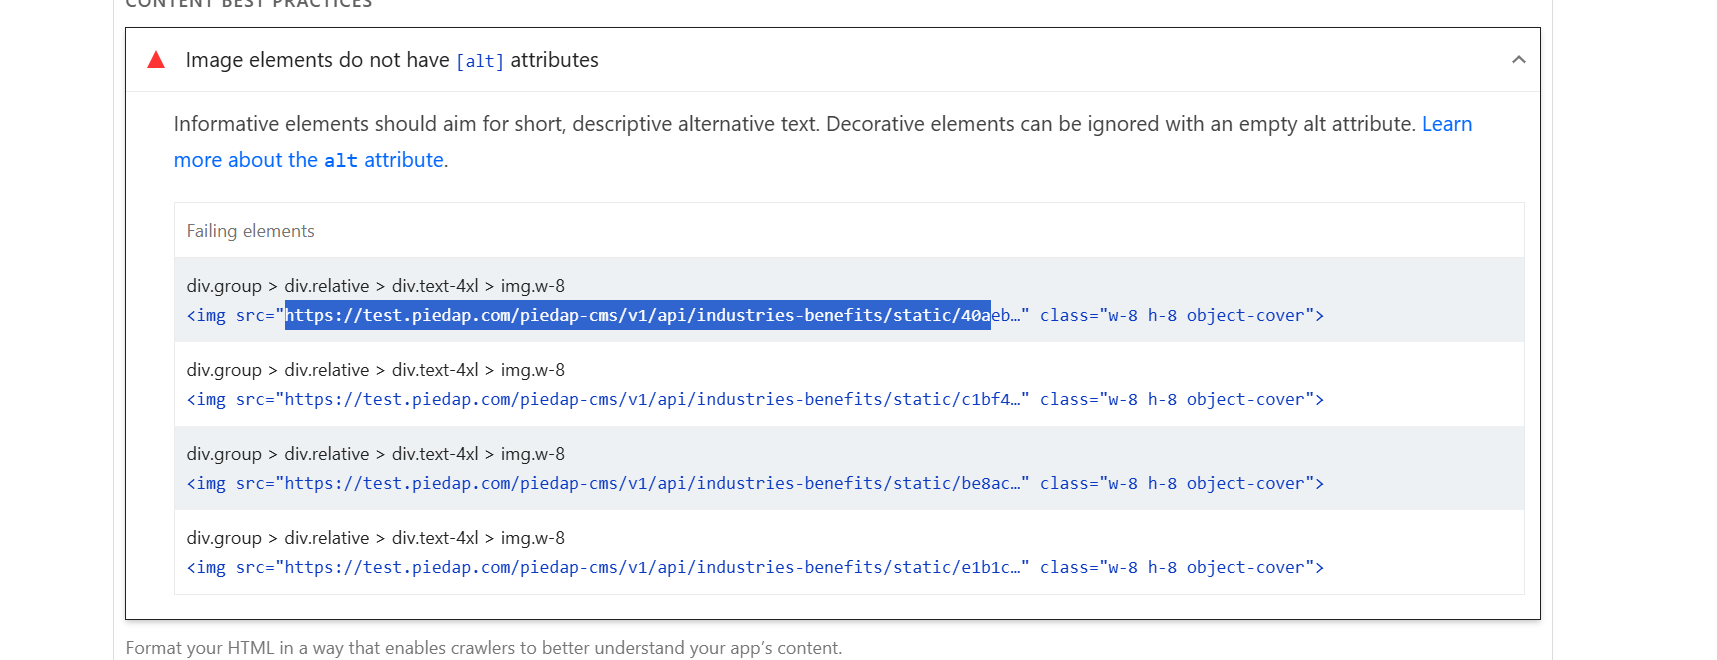
Task: Click the "Failing elements" table header
Action: (x=250, y=231)
